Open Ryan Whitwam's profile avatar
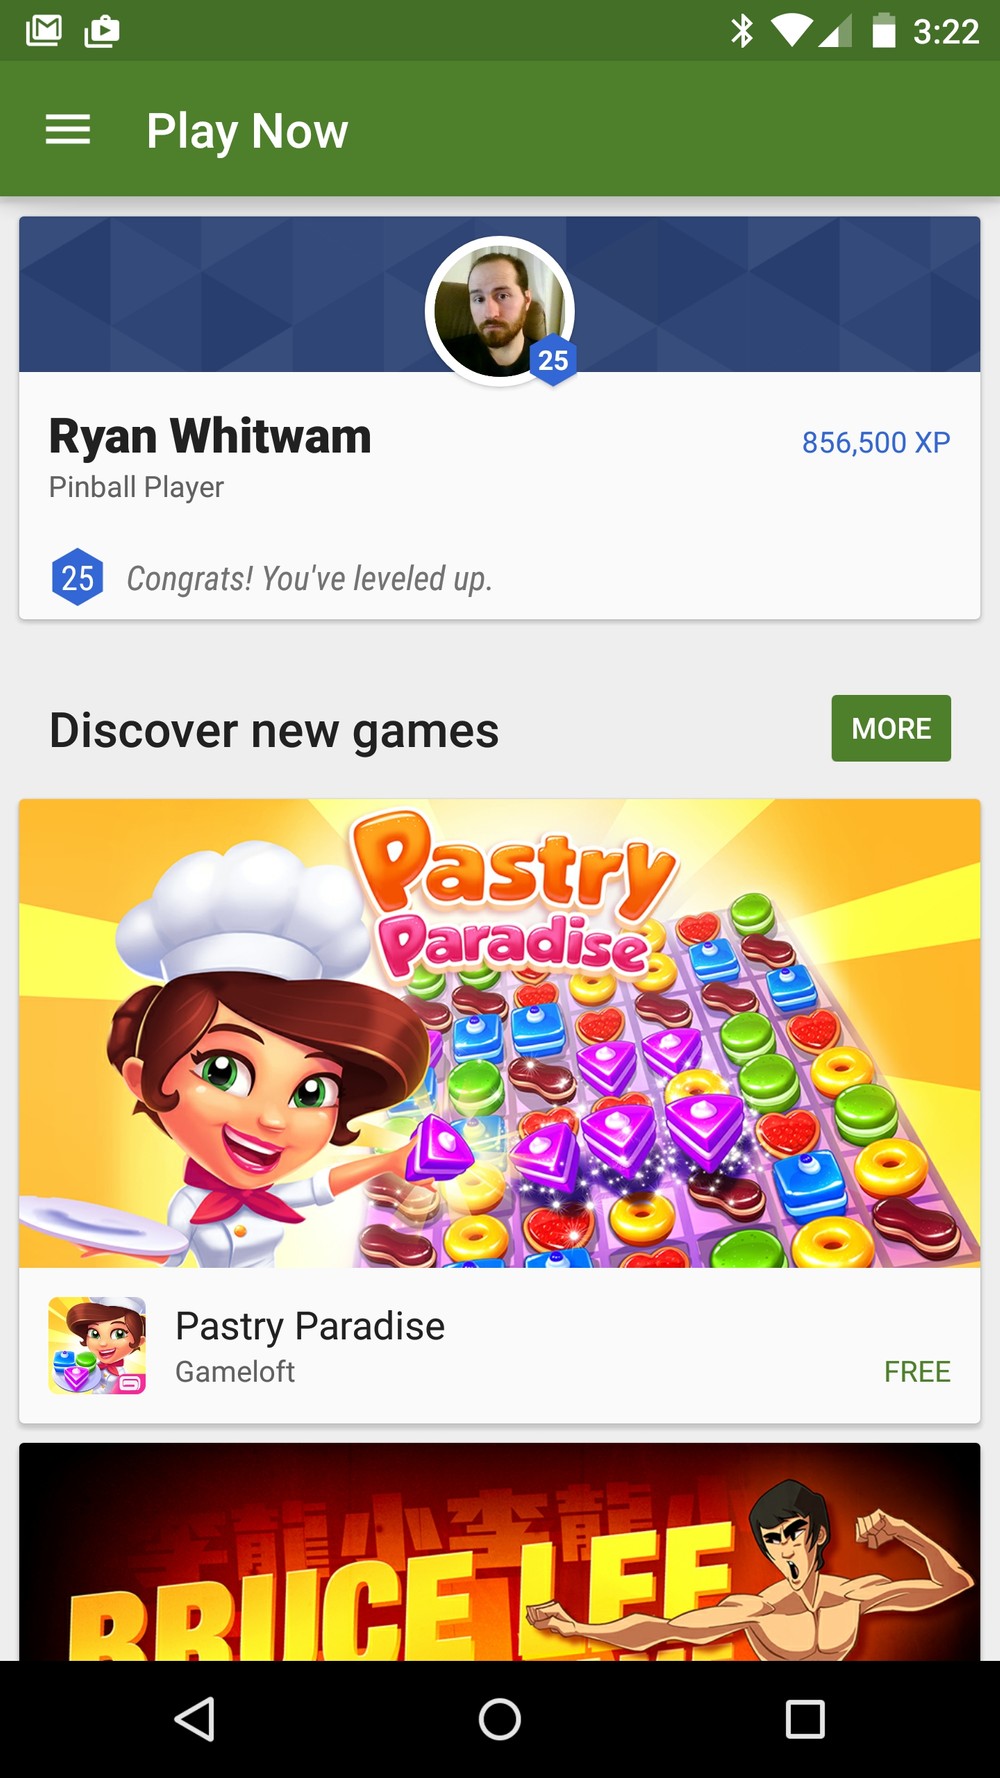The height and width of the screenshot is (1778, 1000). (500, 311)
